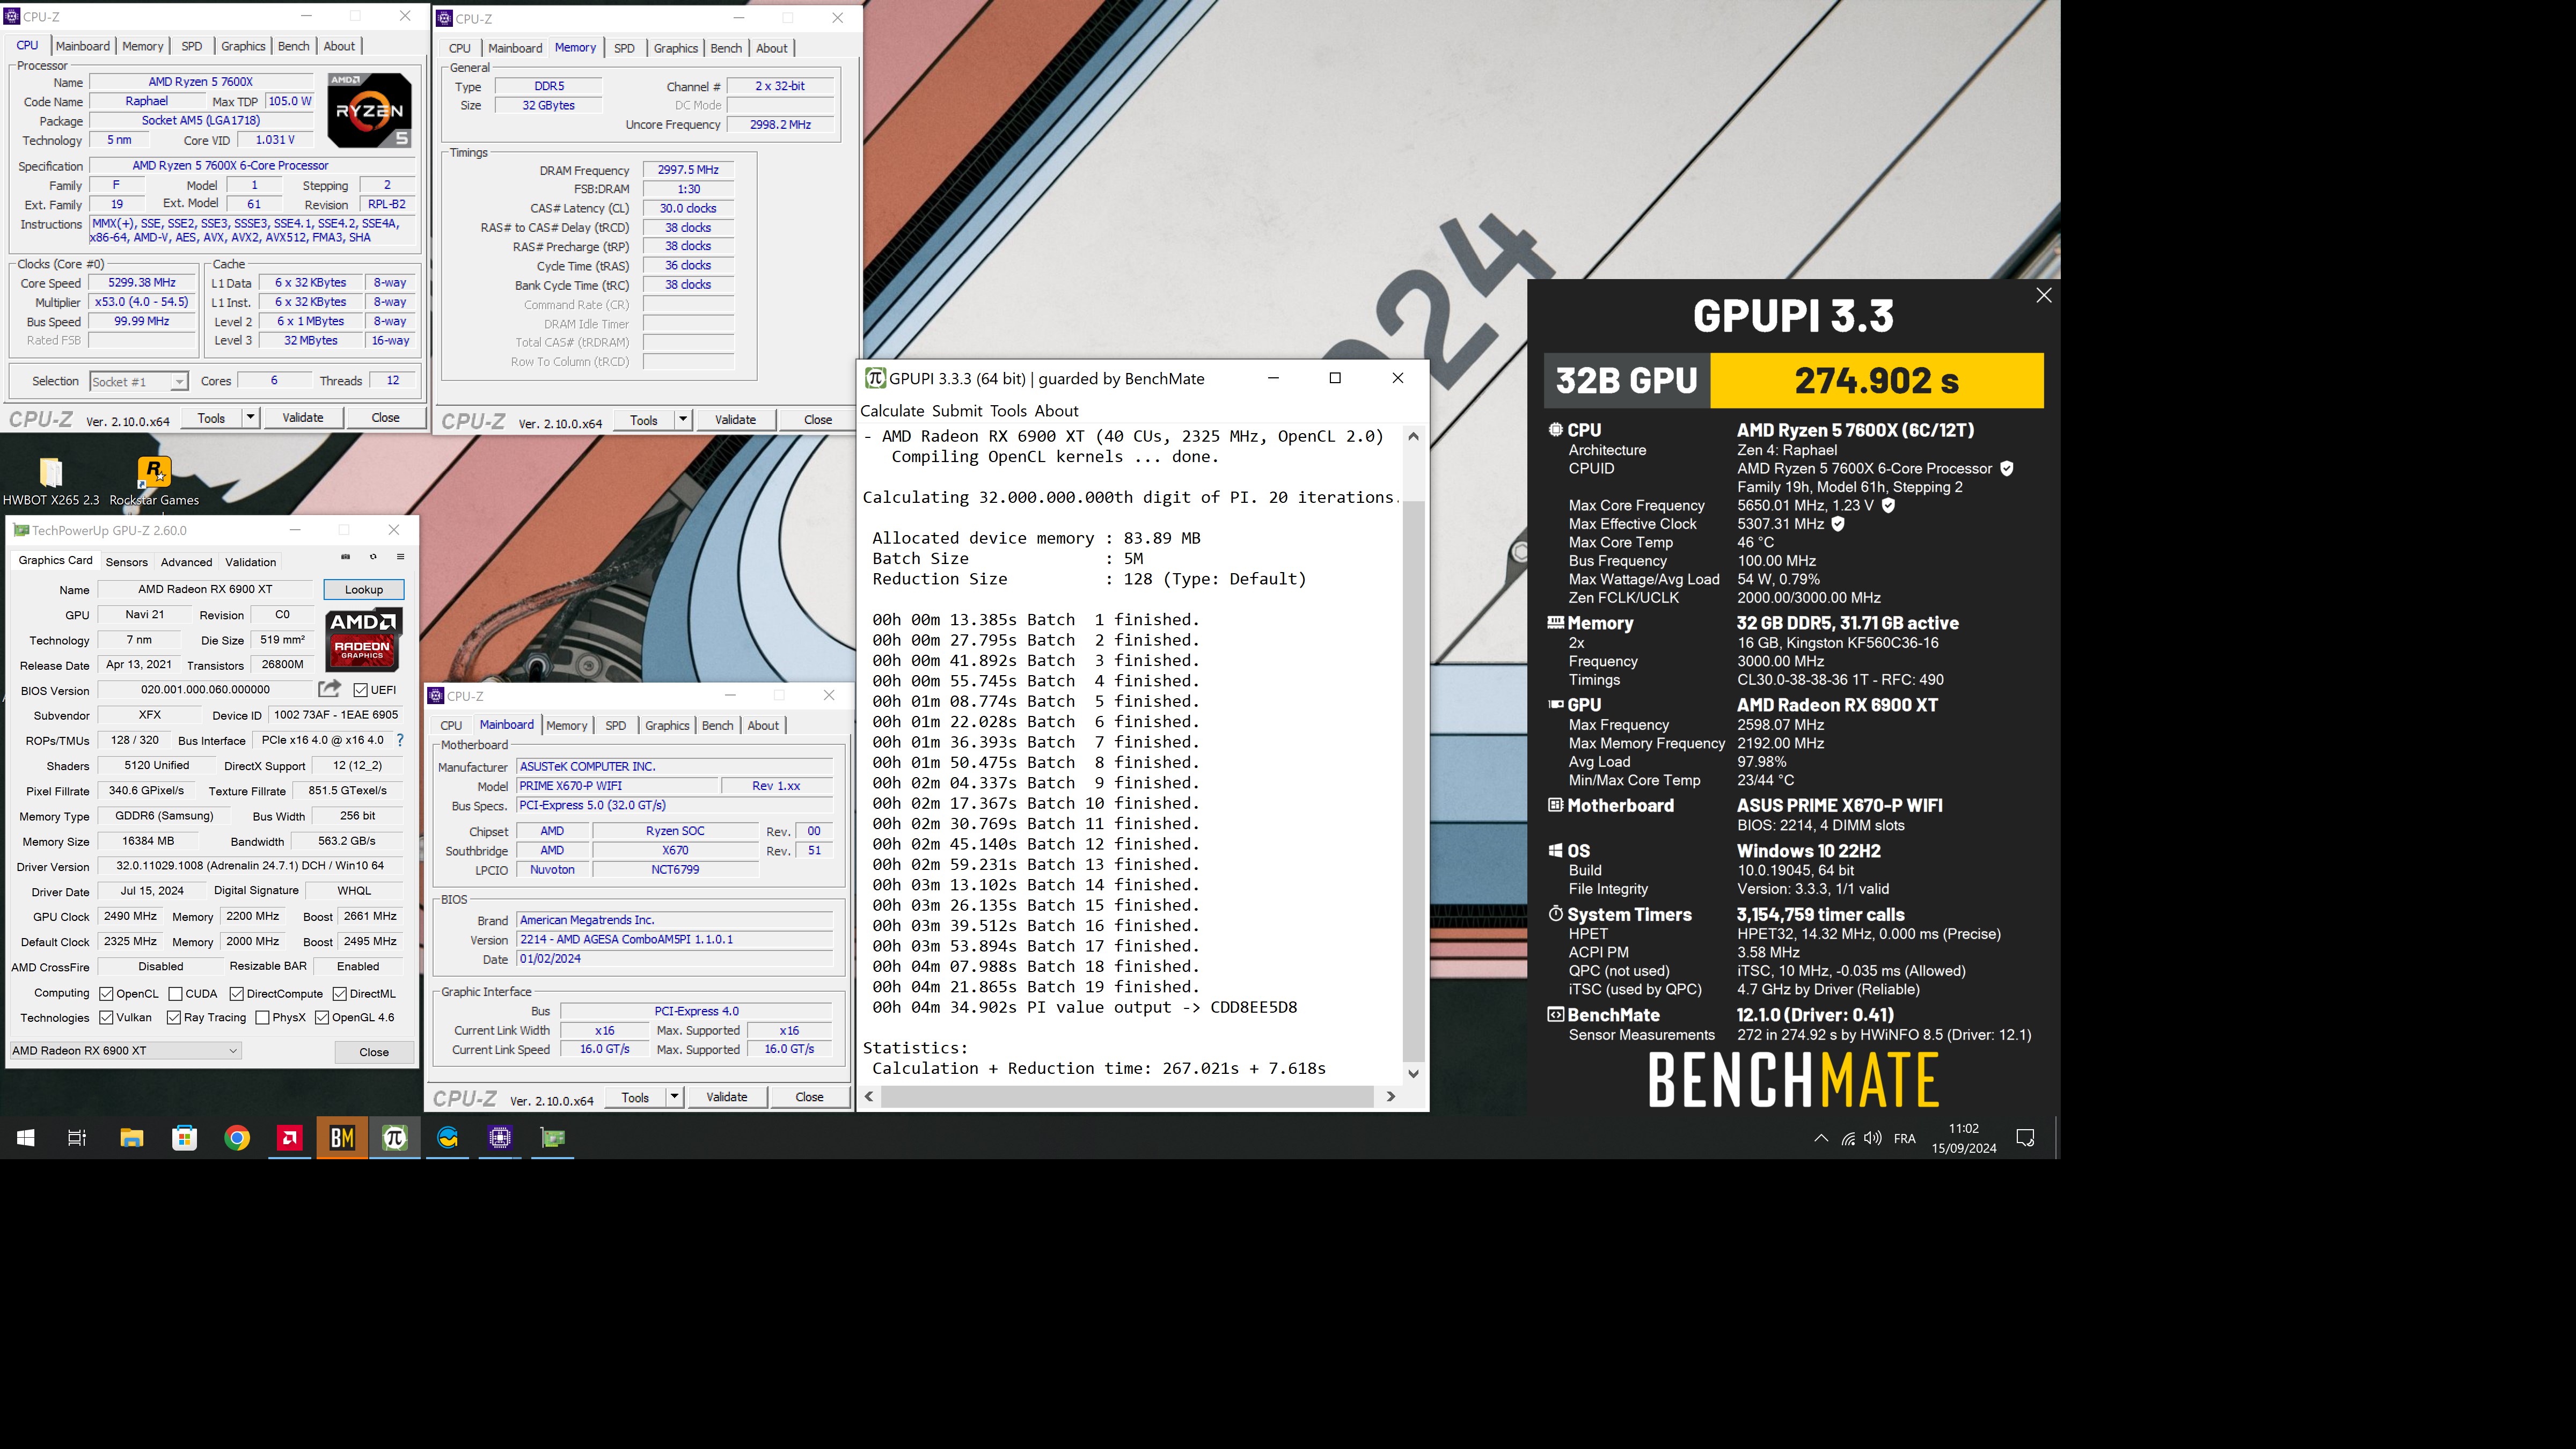This screenshot has height=1449, width=2576.
Task: Open the Windows Start menu
Action: [x=26, y=1138]
